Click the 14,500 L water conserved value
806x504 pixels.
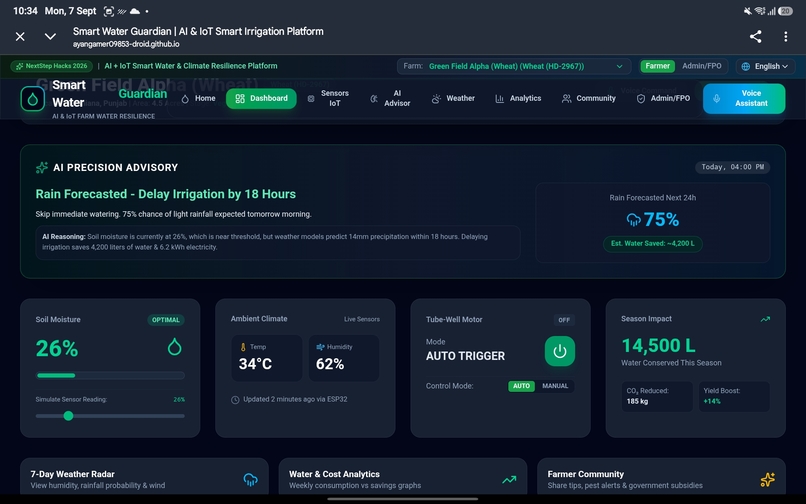click(x=658, y=346)
